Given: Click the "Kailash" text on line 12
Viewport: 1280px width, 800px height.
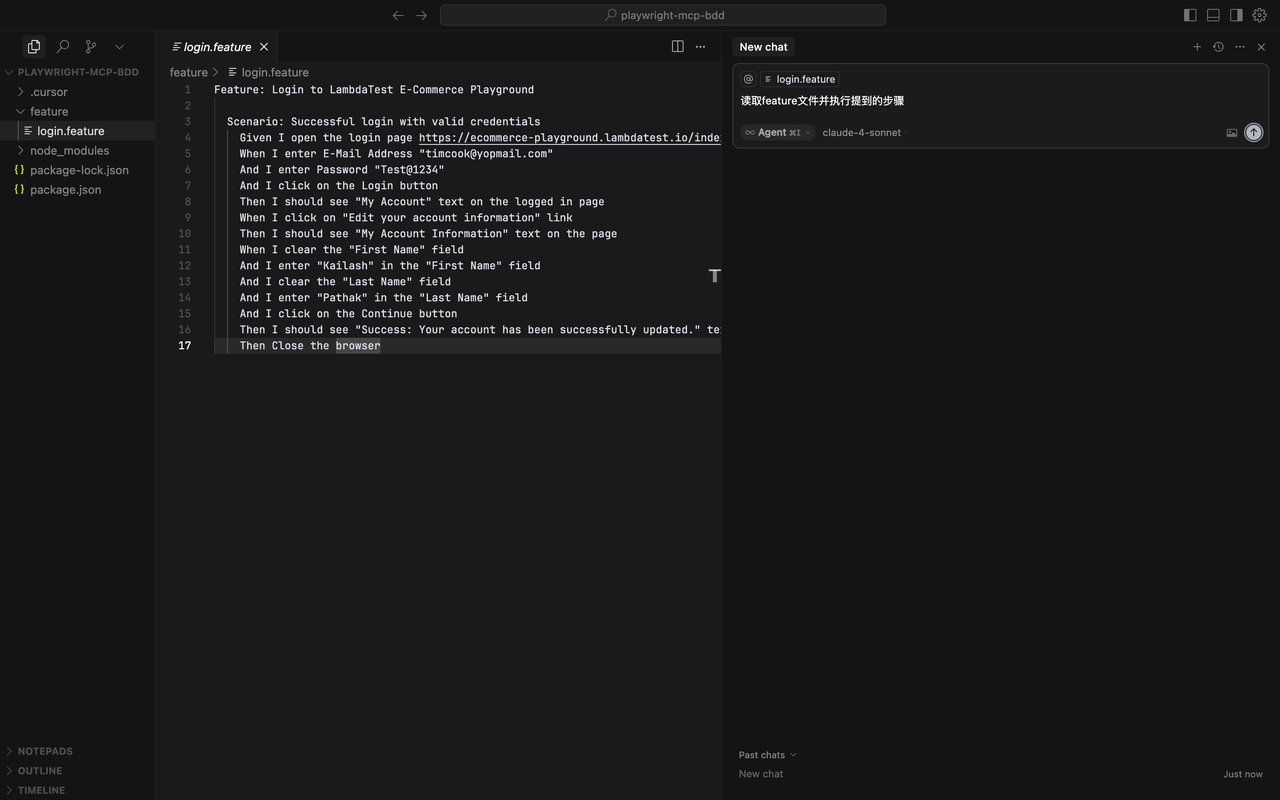Looking at the screenshot, I should 345,266.
